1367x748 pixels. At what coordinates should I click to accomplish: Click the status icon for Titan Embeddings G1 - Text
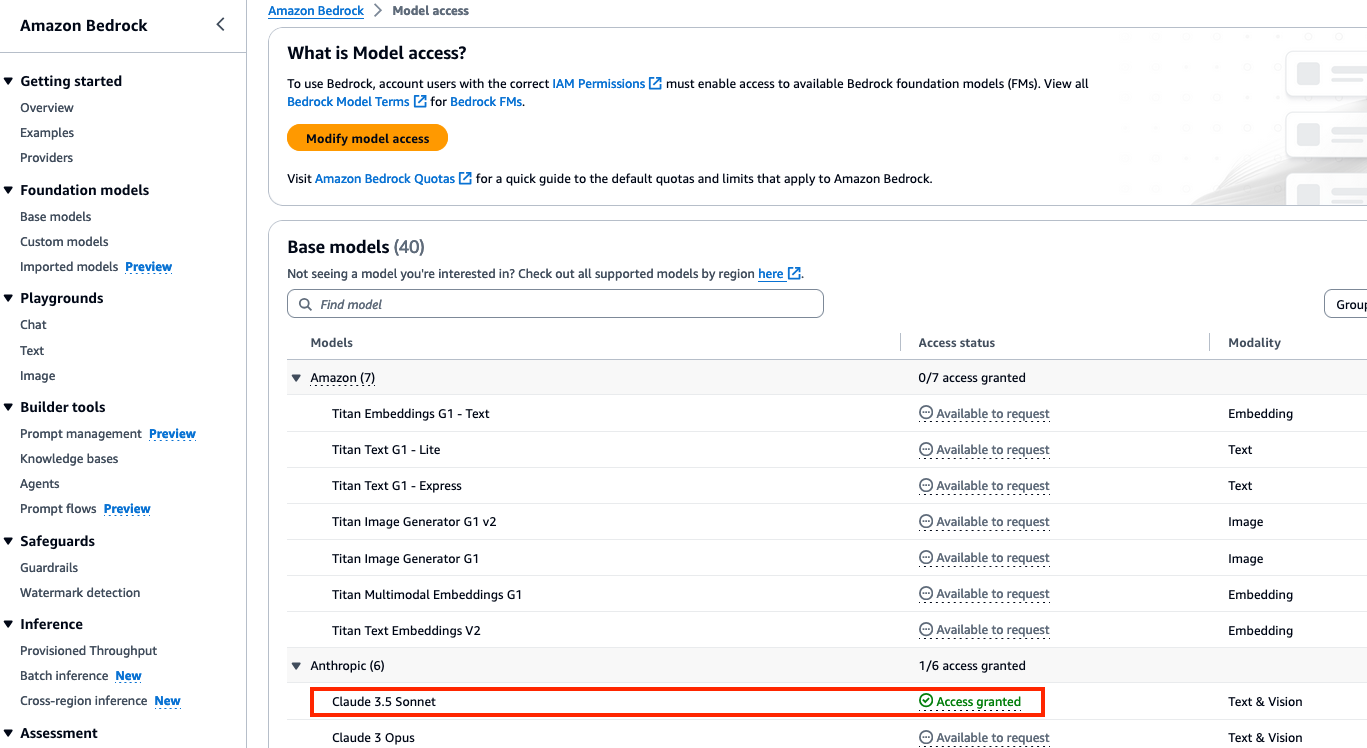[x=926, y=413]
